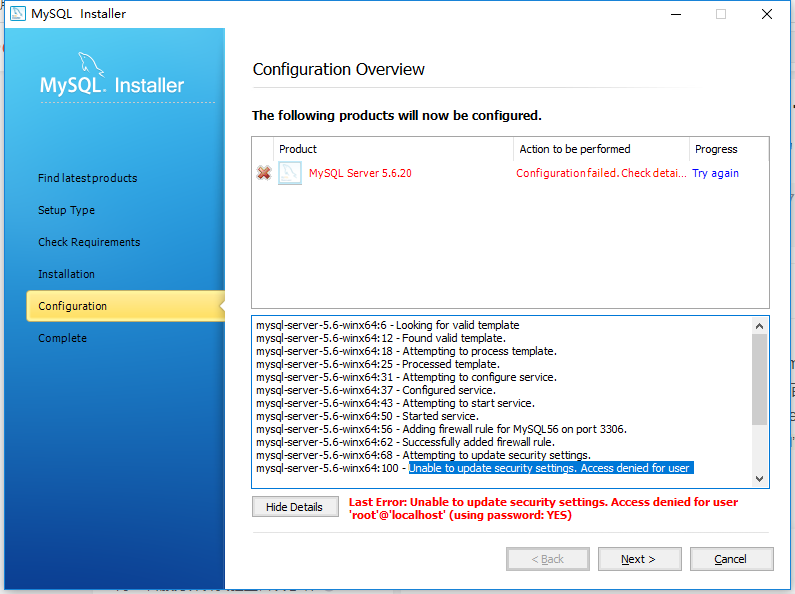Click the Cancel button
The width and height of the screenshot is (795, 594).
tap(731, 559)
